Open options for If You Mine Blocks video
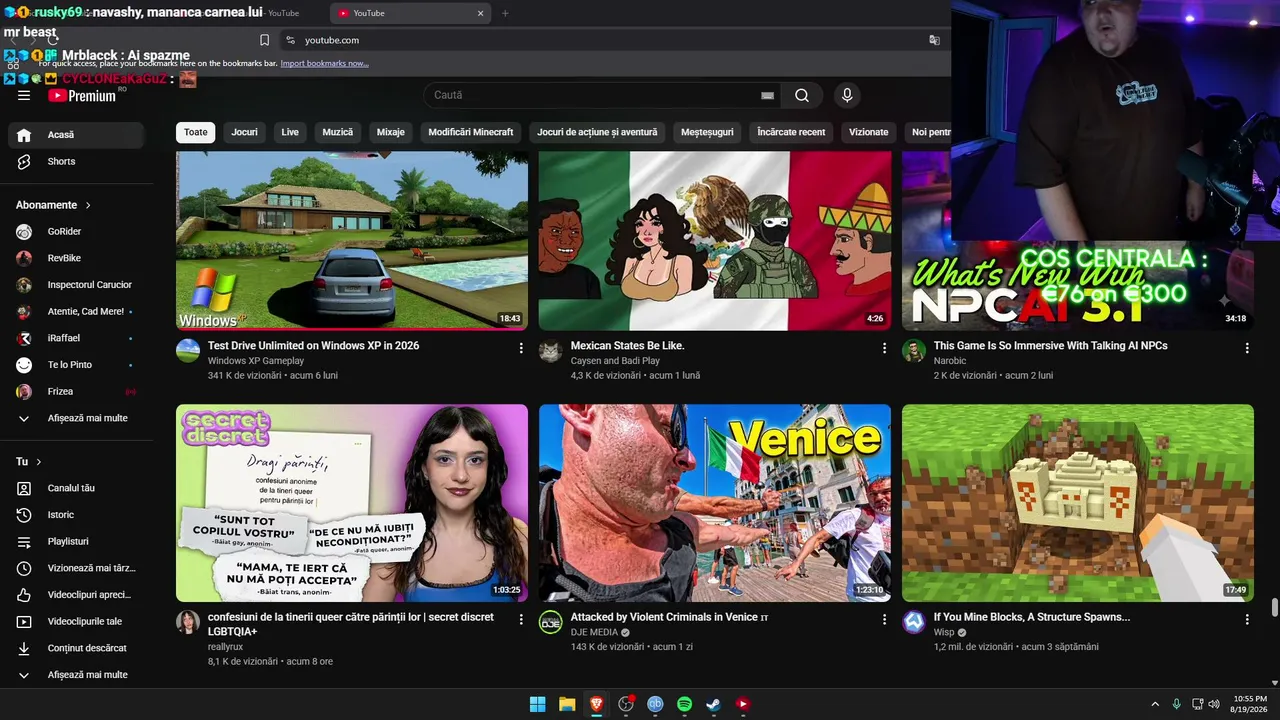 [x=1247, y=620]
